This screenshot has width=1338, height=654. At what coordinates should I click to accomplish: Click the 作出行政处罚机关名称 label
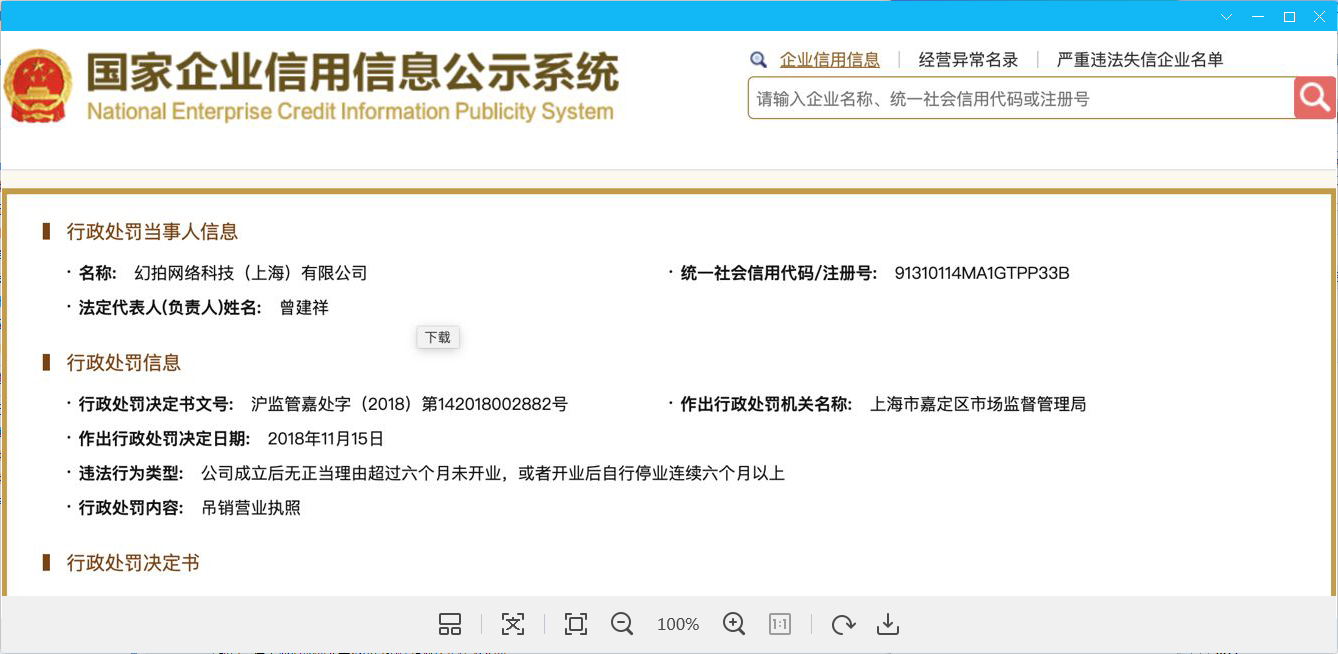click(767, 405)
